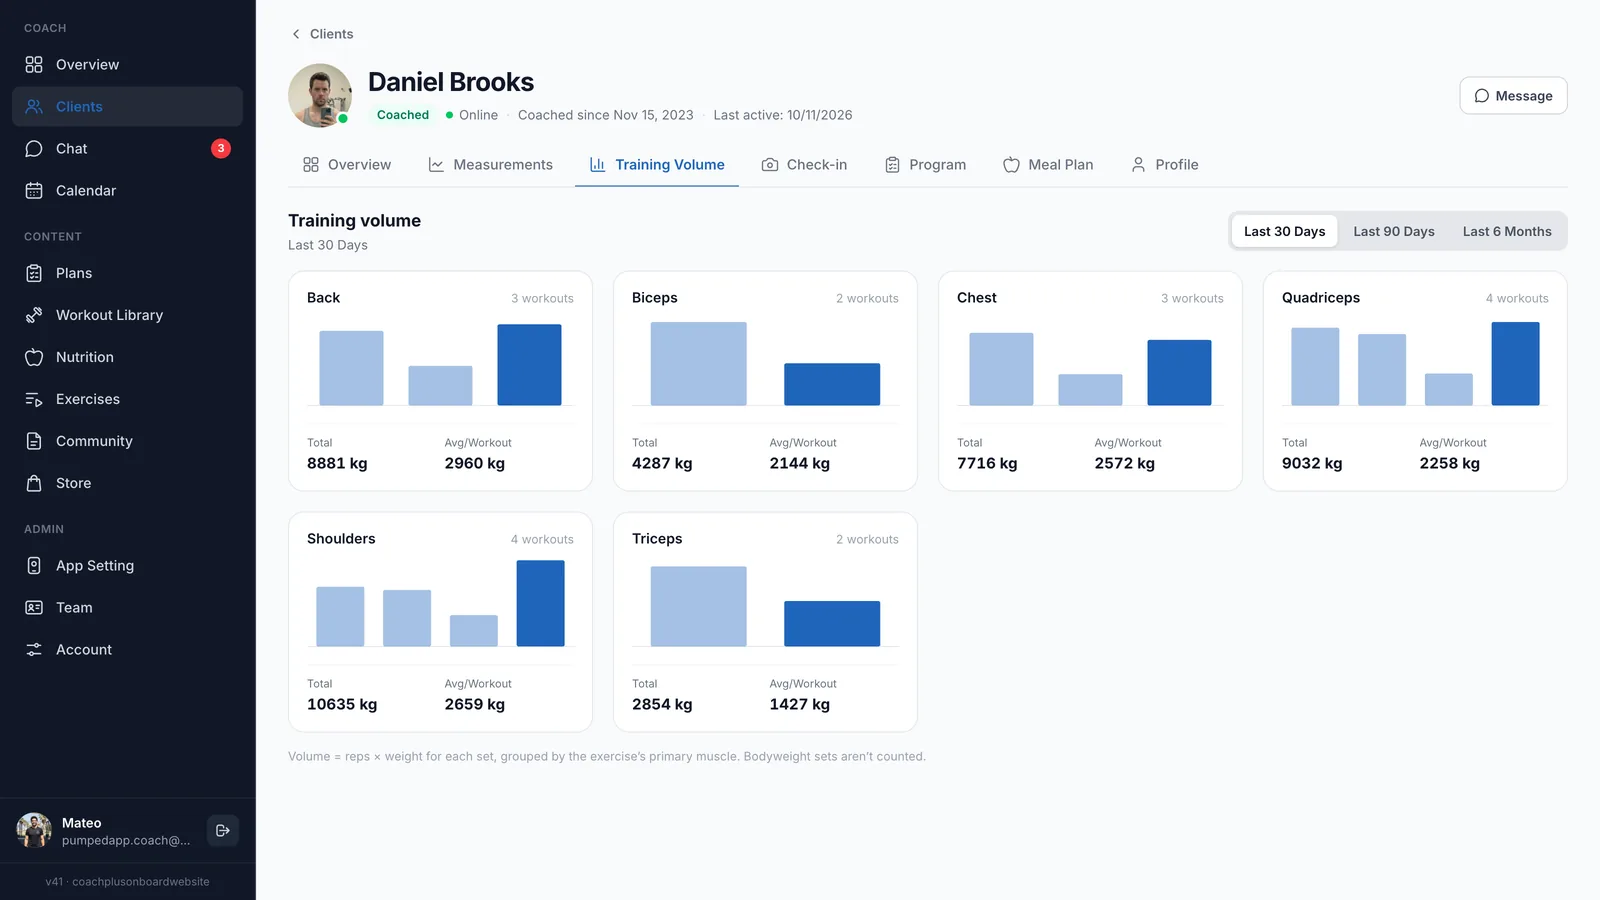The image size is (1600, 900).
Task: Open the Meal Plan tab
Action: coord(1048,165)
